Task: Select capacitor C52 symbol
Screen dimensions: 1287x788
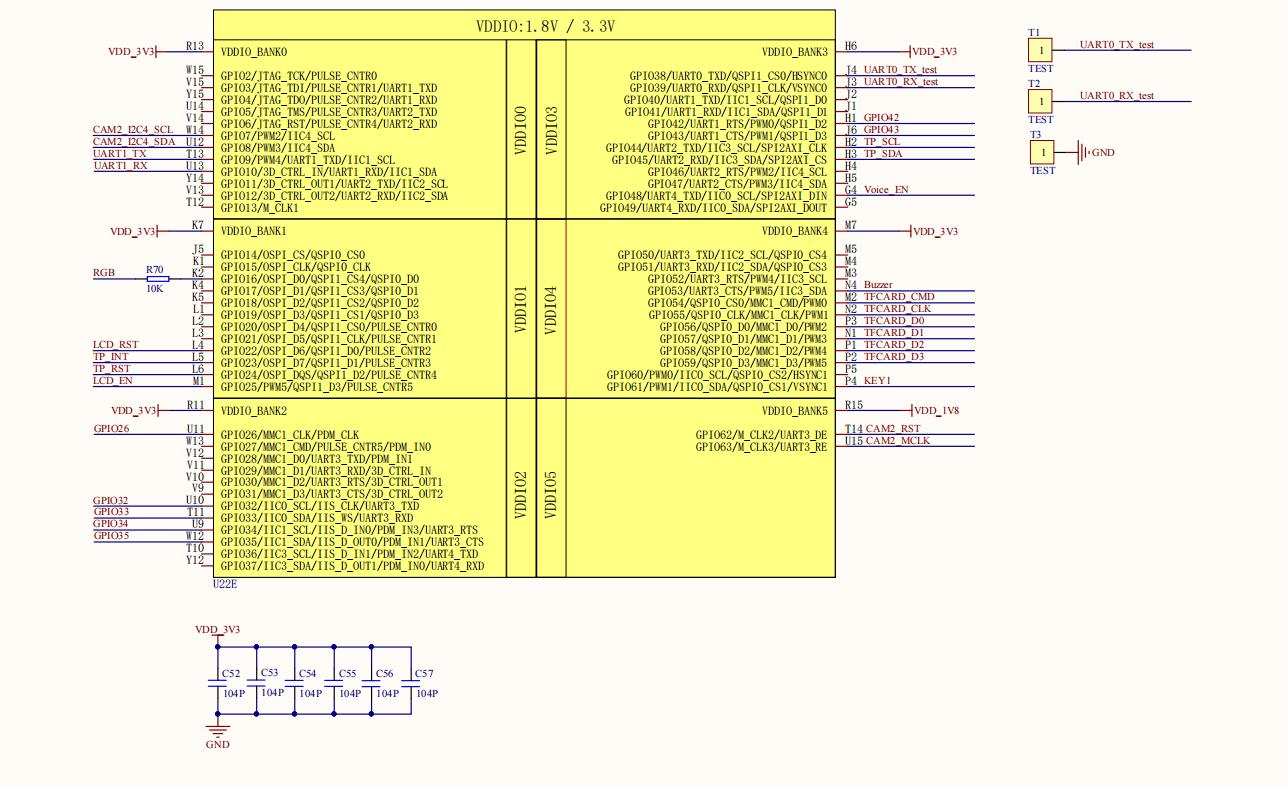Action: click(x=217, y=681)
